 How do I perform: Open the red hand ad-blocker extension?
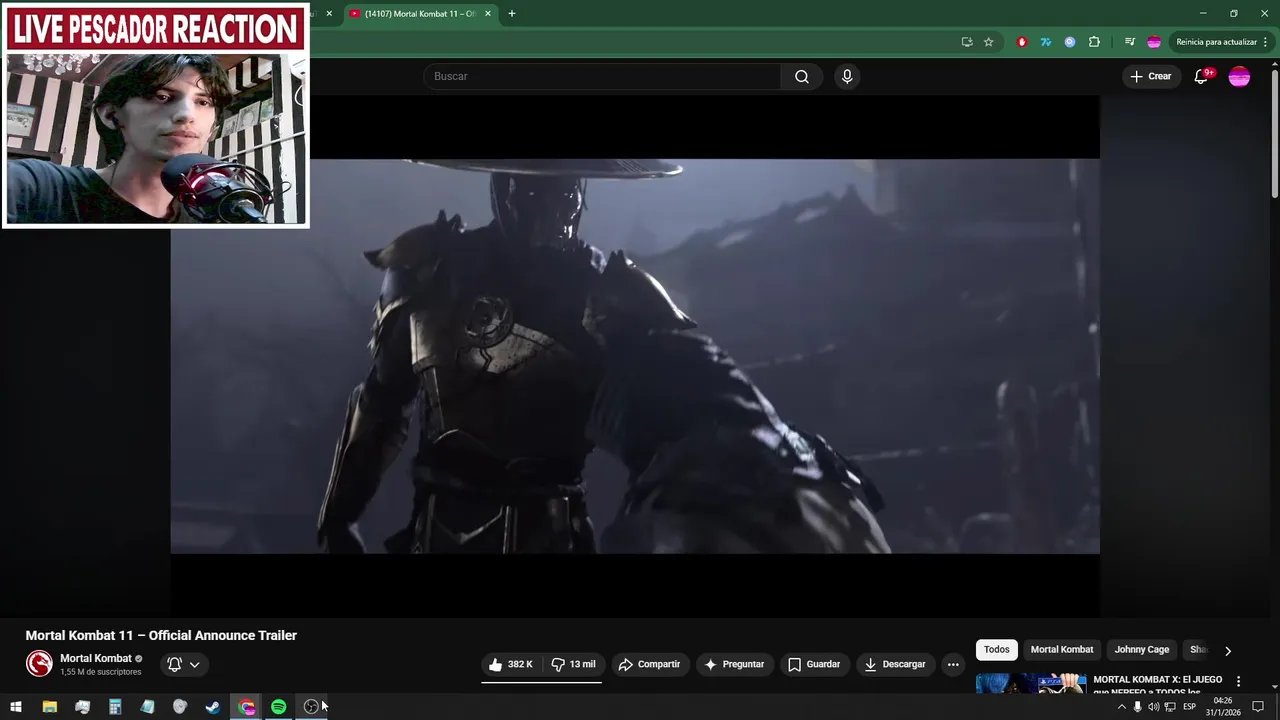1021,42
